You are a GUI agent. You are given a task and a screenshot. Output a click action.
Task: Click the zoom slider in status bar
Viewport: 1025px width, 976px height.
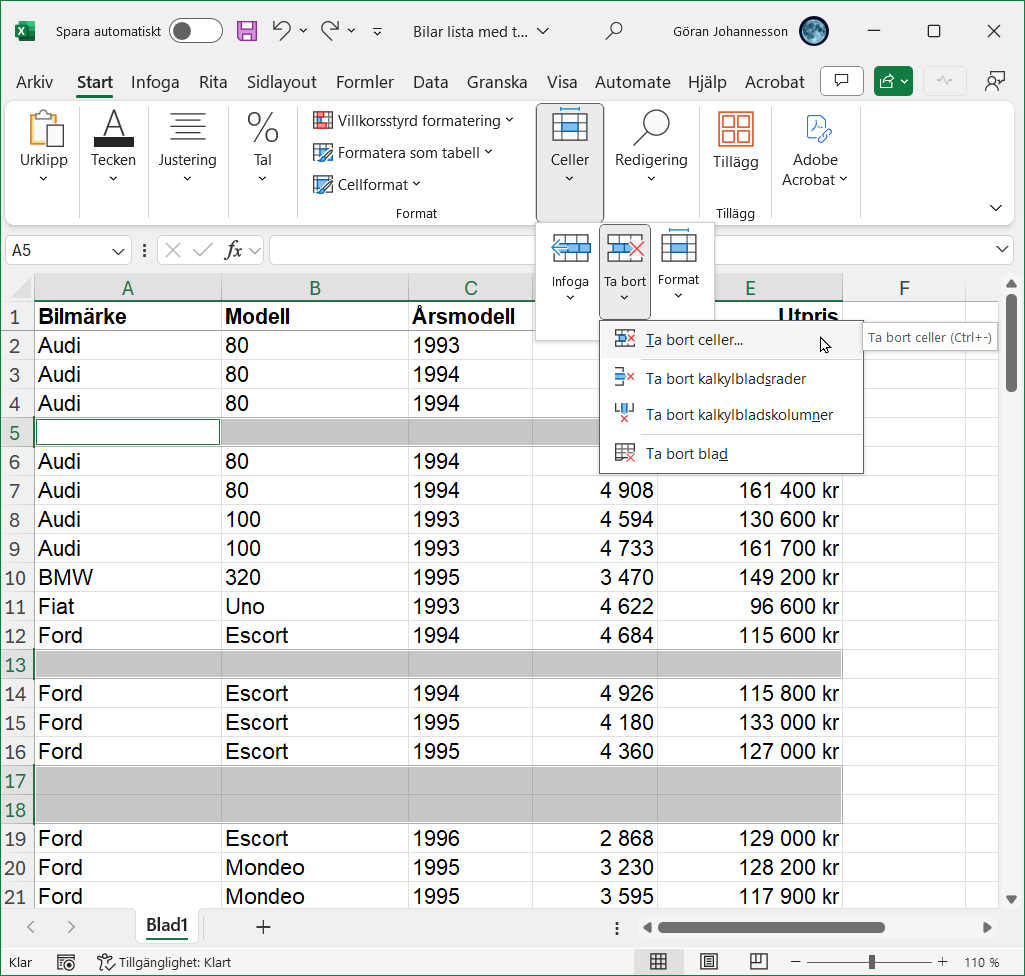[872, 962]
